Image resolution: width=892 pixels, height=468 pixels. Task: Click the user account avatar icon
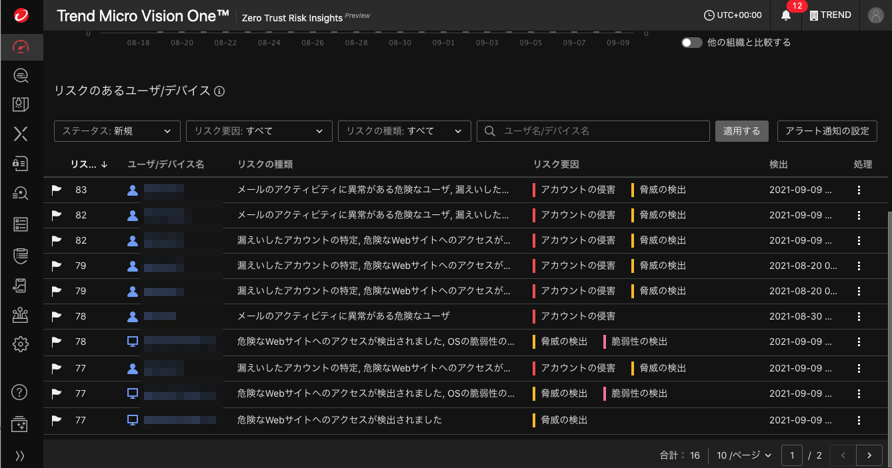[875, 16]
